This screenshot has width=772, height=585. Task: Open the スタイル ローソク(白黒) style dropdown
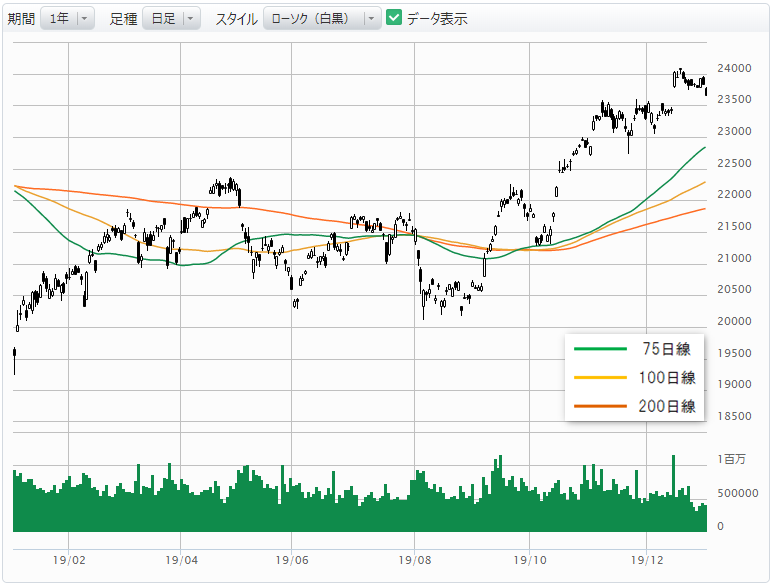coord(322,19)
